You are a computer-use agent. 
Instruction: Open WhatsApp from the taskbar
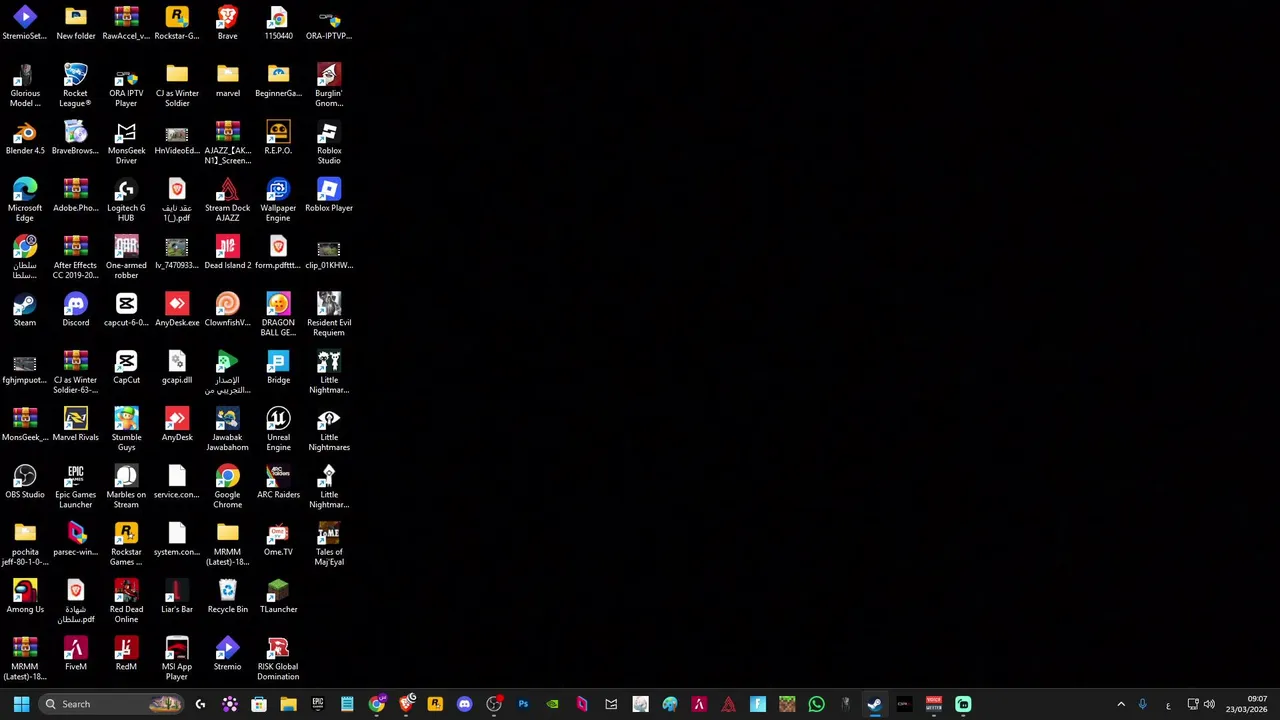pos(816,704)
